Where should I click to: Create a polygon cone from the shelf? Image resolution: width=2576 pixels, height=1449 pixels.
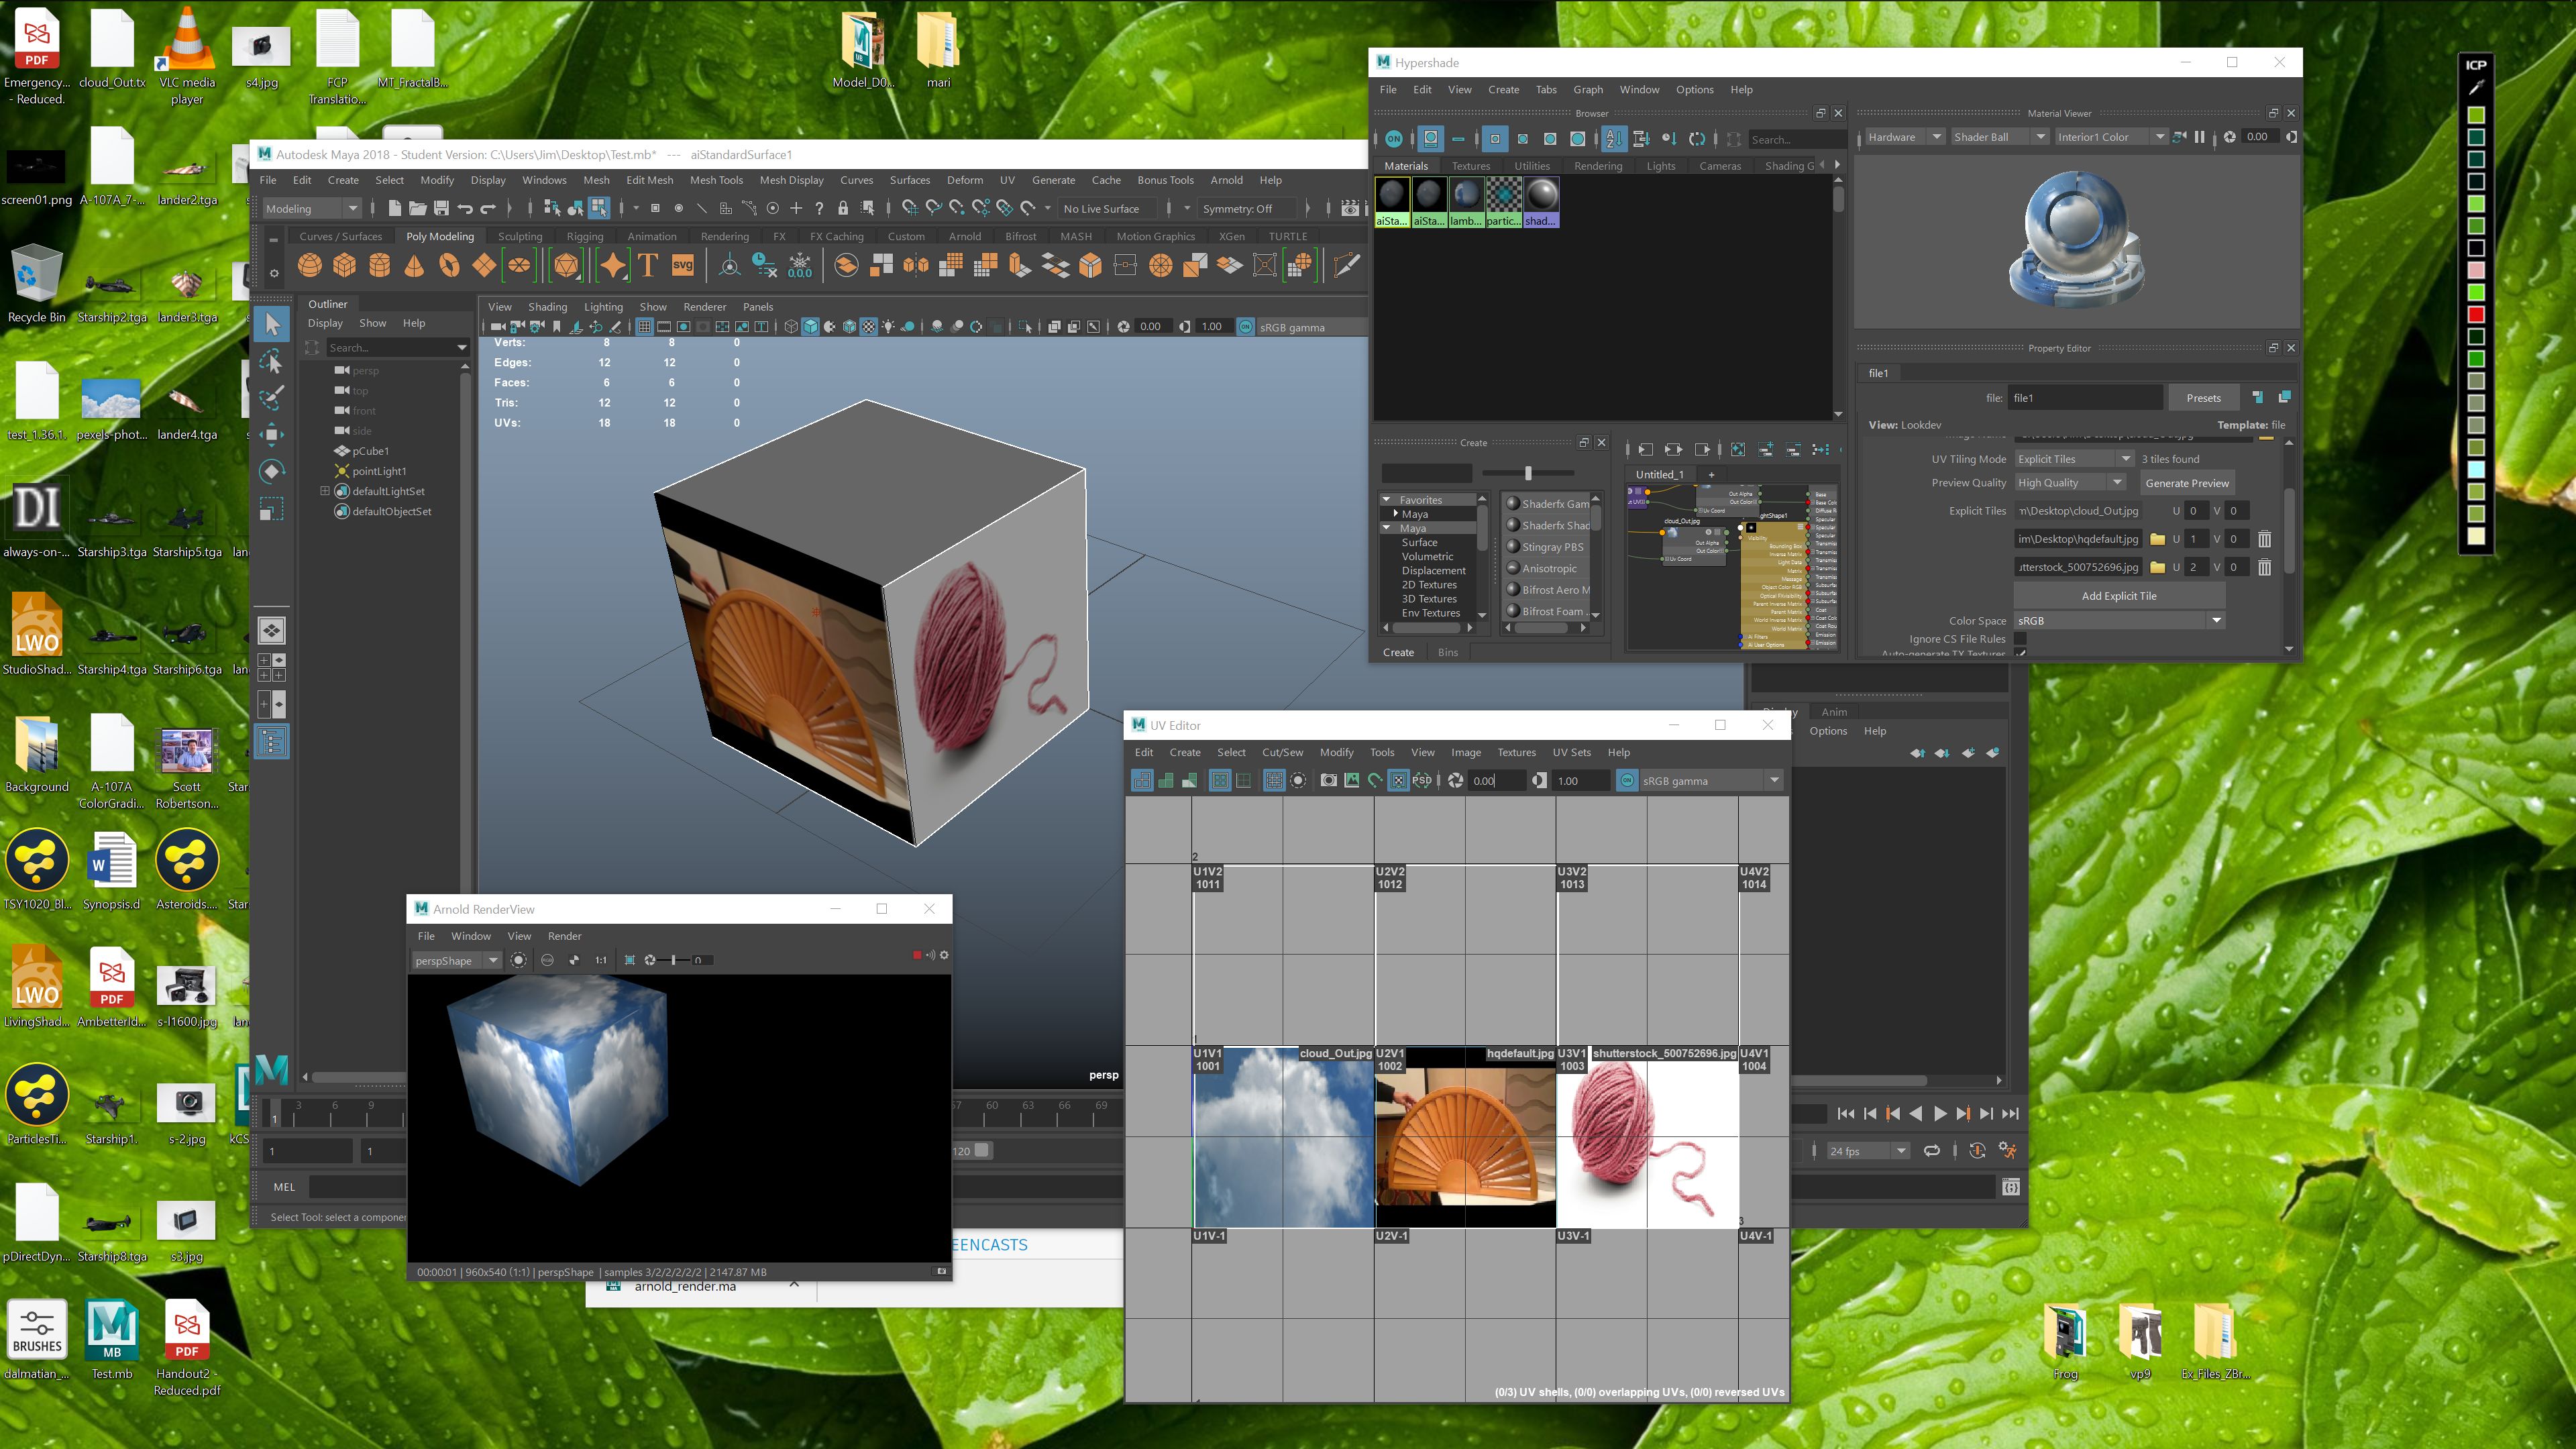coord(414,266)
